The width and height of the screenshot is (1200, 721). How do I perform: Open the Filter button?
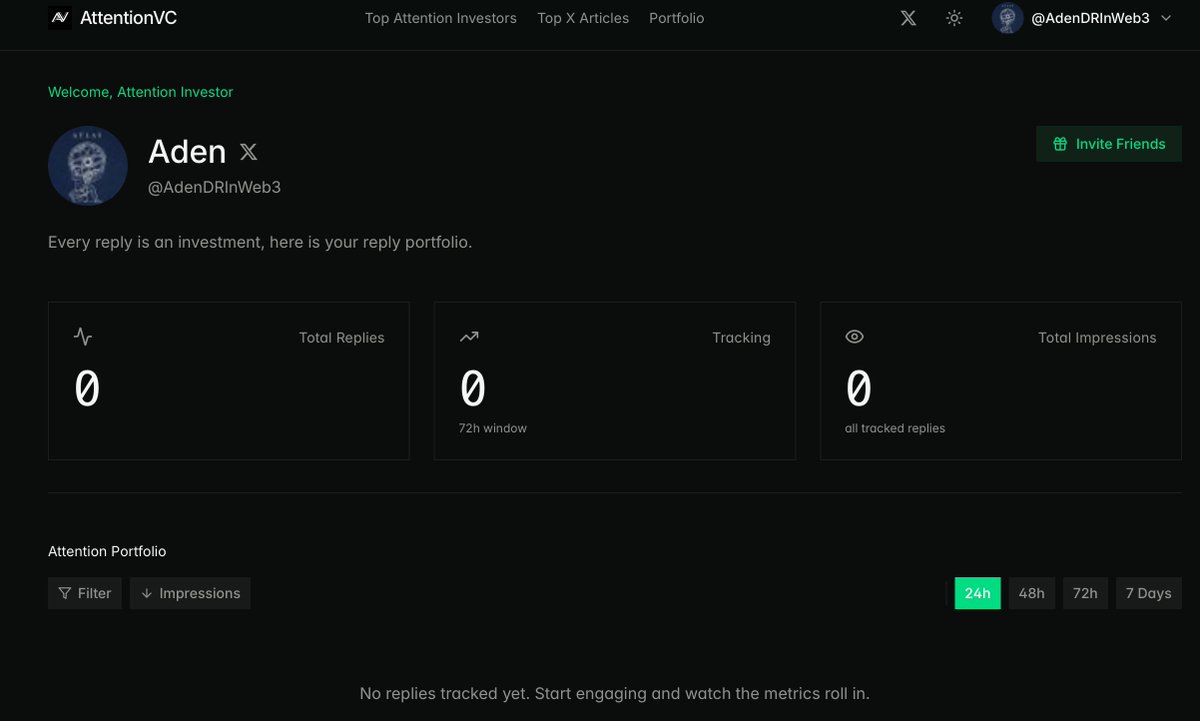point(85,593)
